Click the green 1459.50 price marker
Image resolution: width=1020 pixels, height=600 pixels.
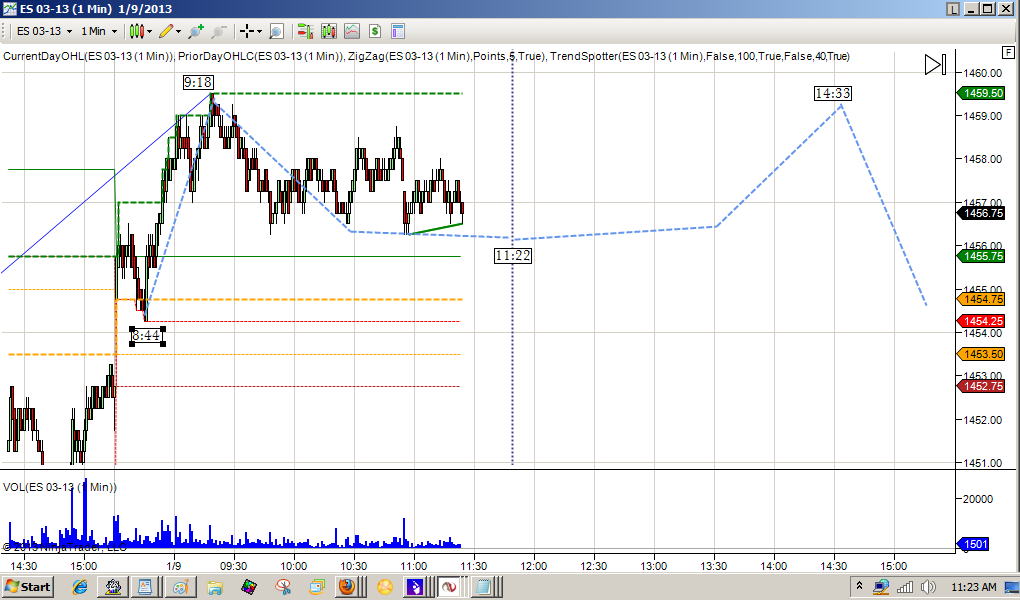point(981,93)
